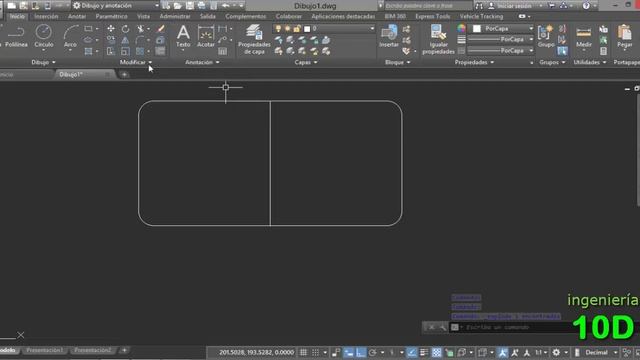Image resolution: width=640 pixels, height=360 pixels.
Task: Select the Array (Matriz) tool
Action: [x=140, y=51]
